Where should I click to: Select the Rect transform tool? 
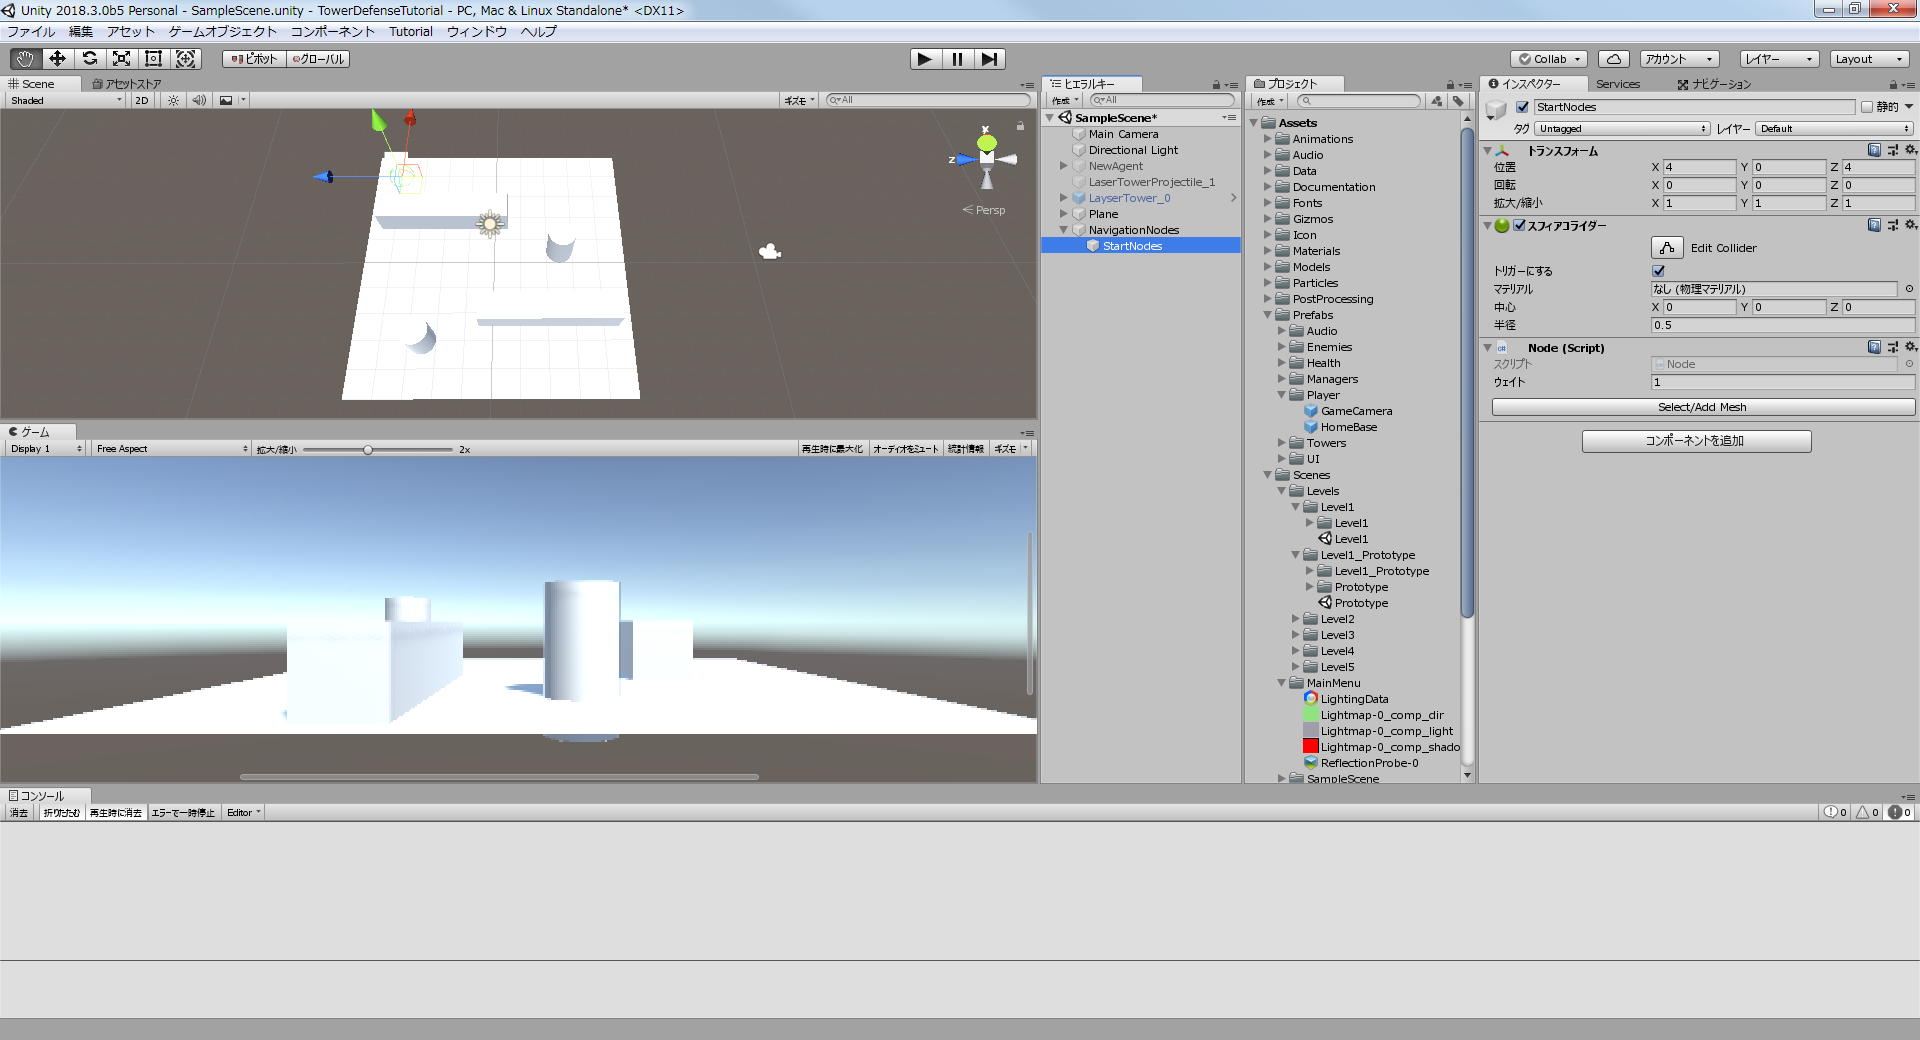click(x=153, y=59)
